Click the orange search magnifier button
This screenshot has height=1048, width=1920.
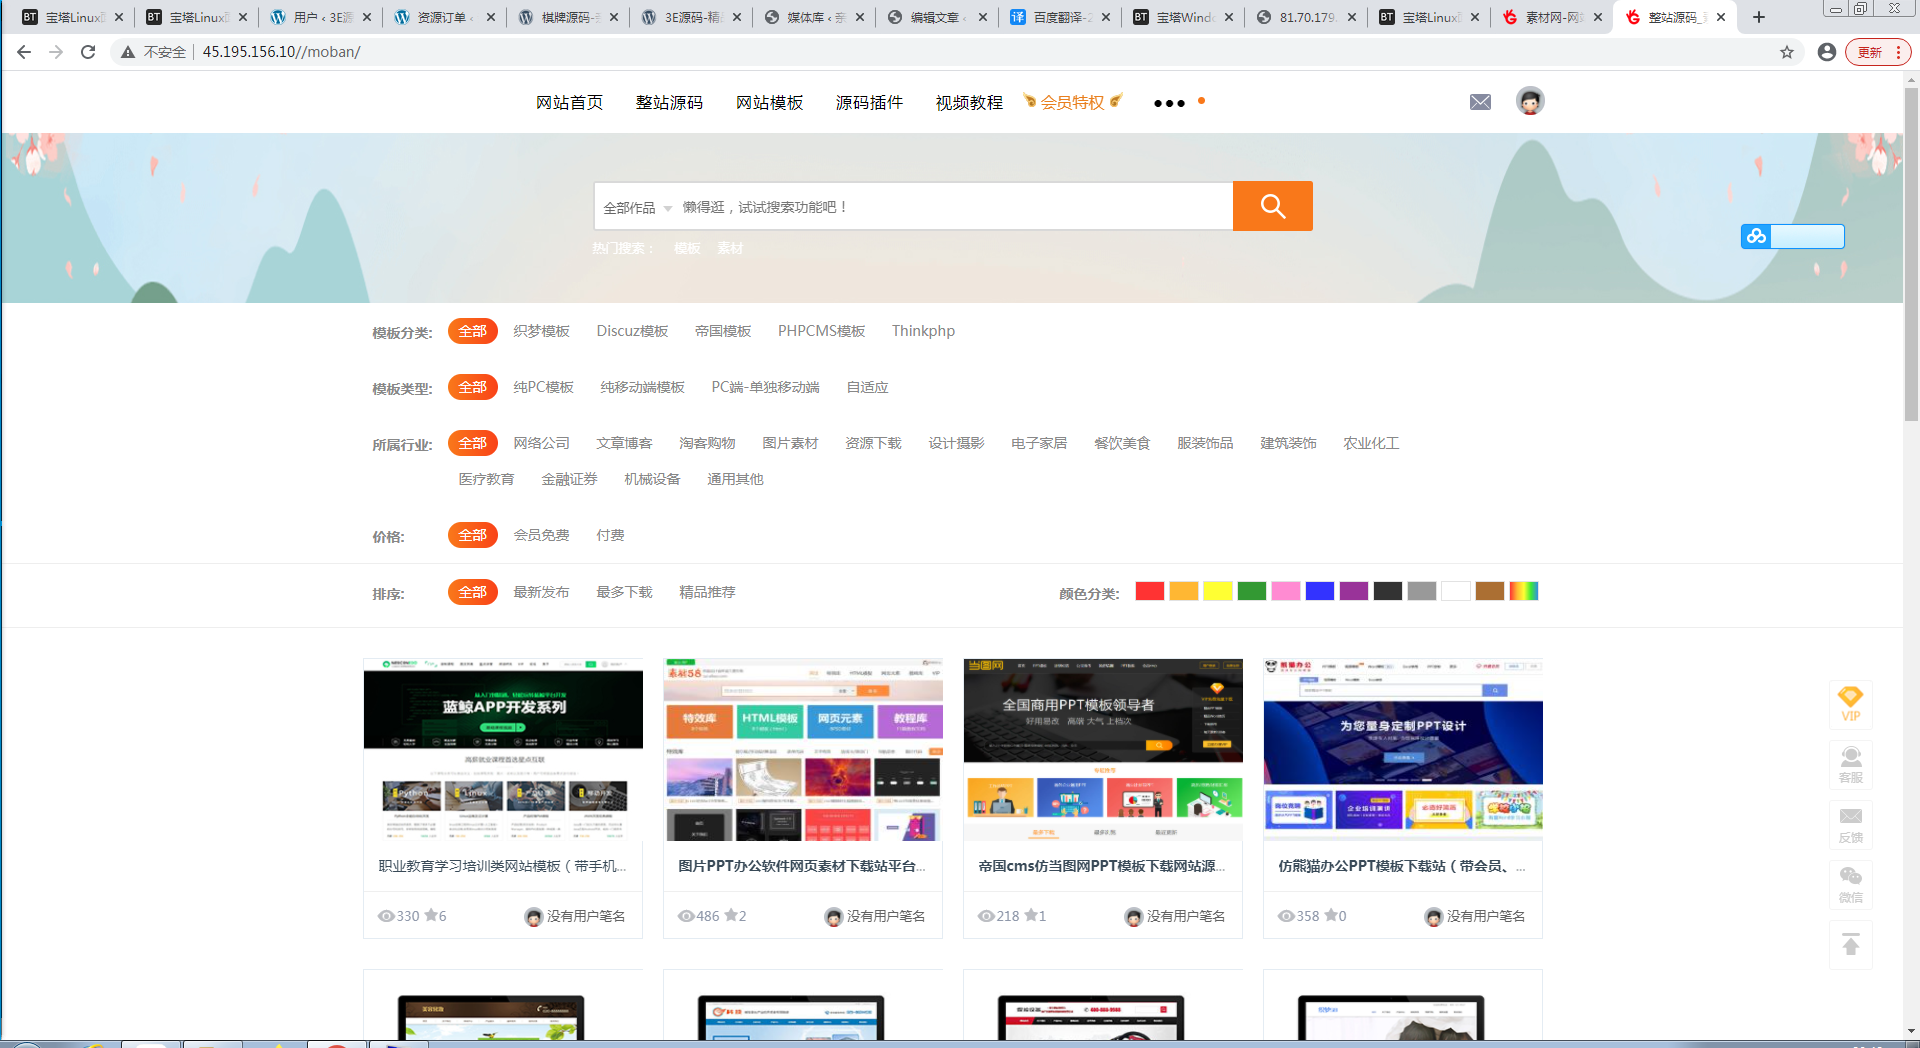[1272, 206]
